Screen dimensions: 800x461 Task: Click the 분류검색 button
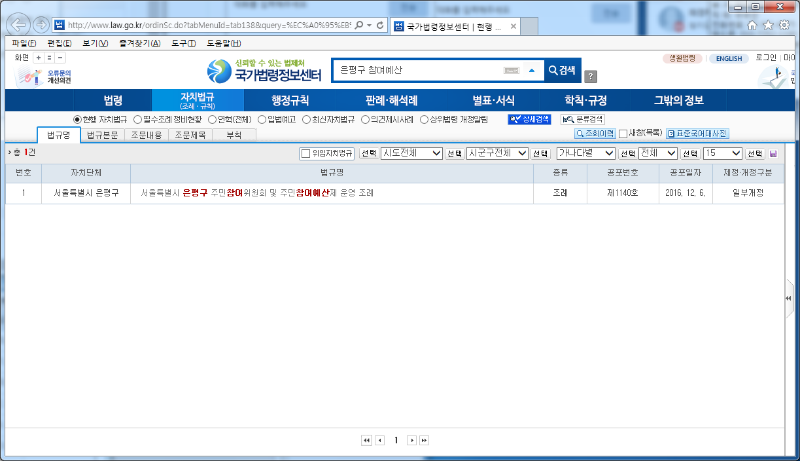(x=582, y=119)
